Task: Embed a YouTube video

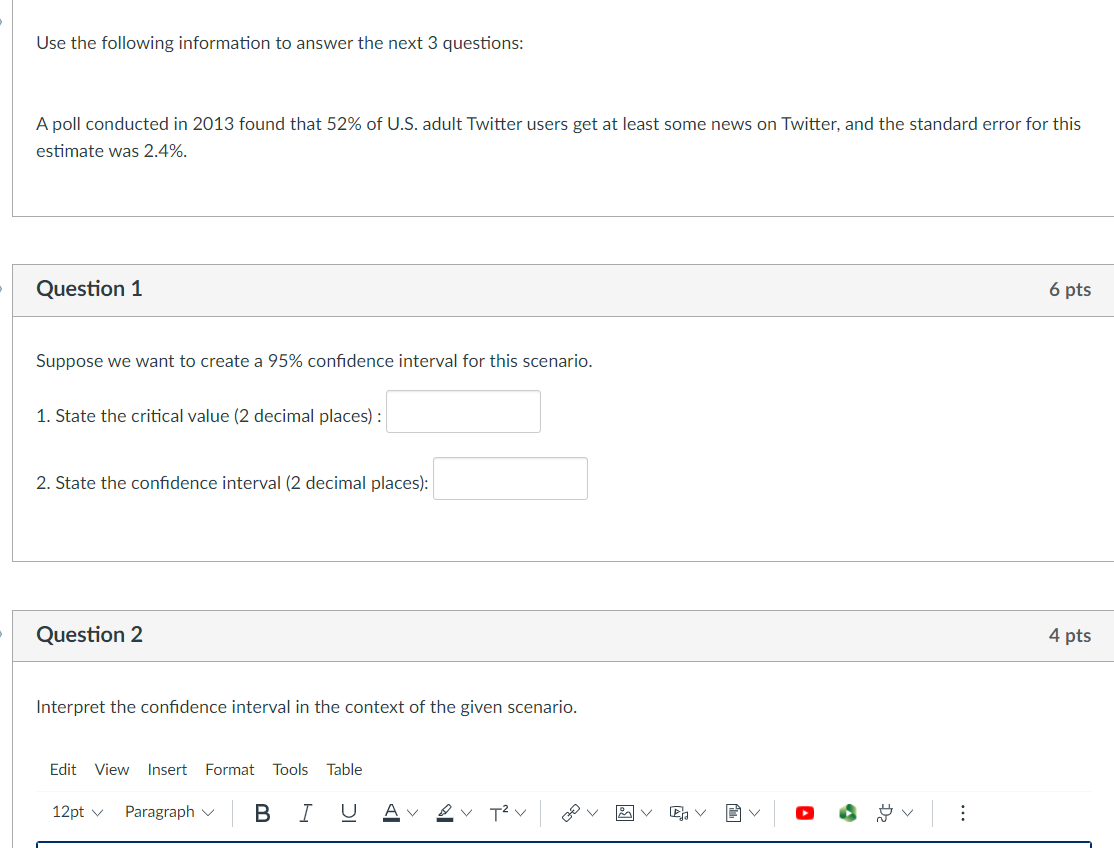Action: coord(805,812)
